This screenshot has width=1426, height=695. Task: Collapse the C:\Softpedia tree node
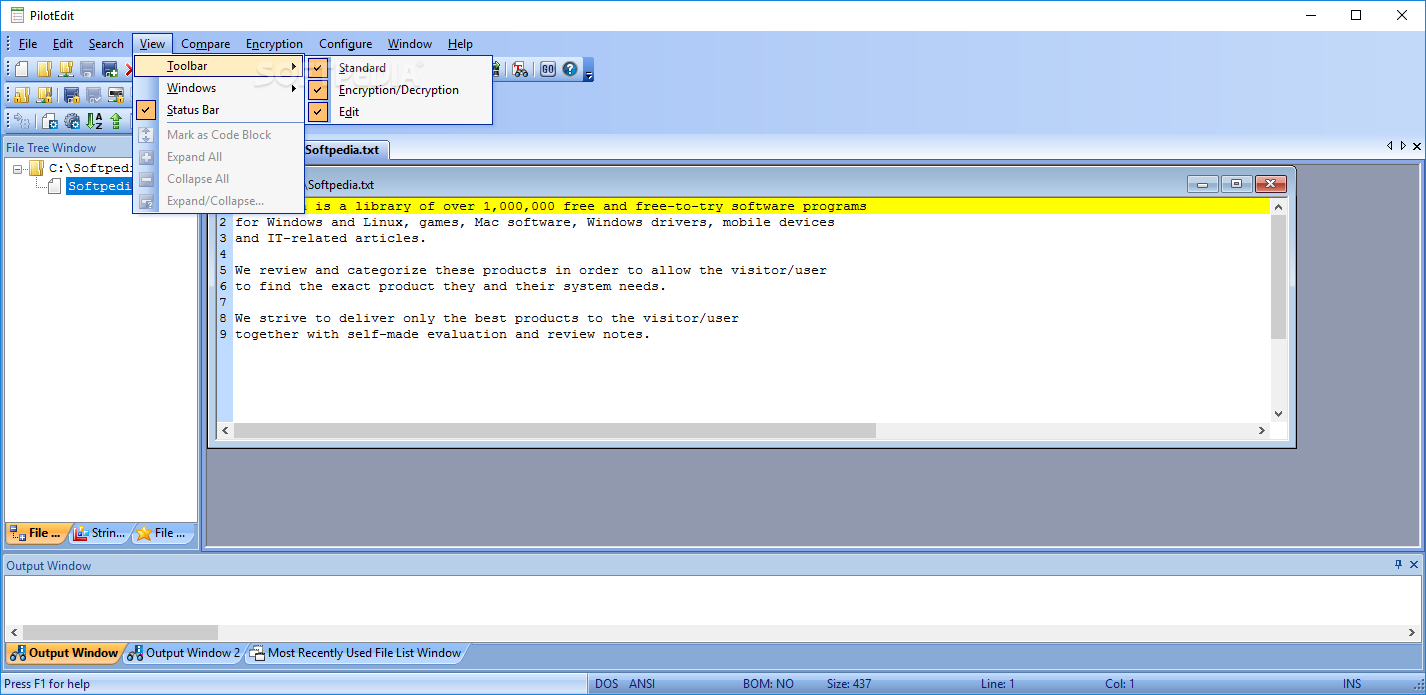(18, 169)
